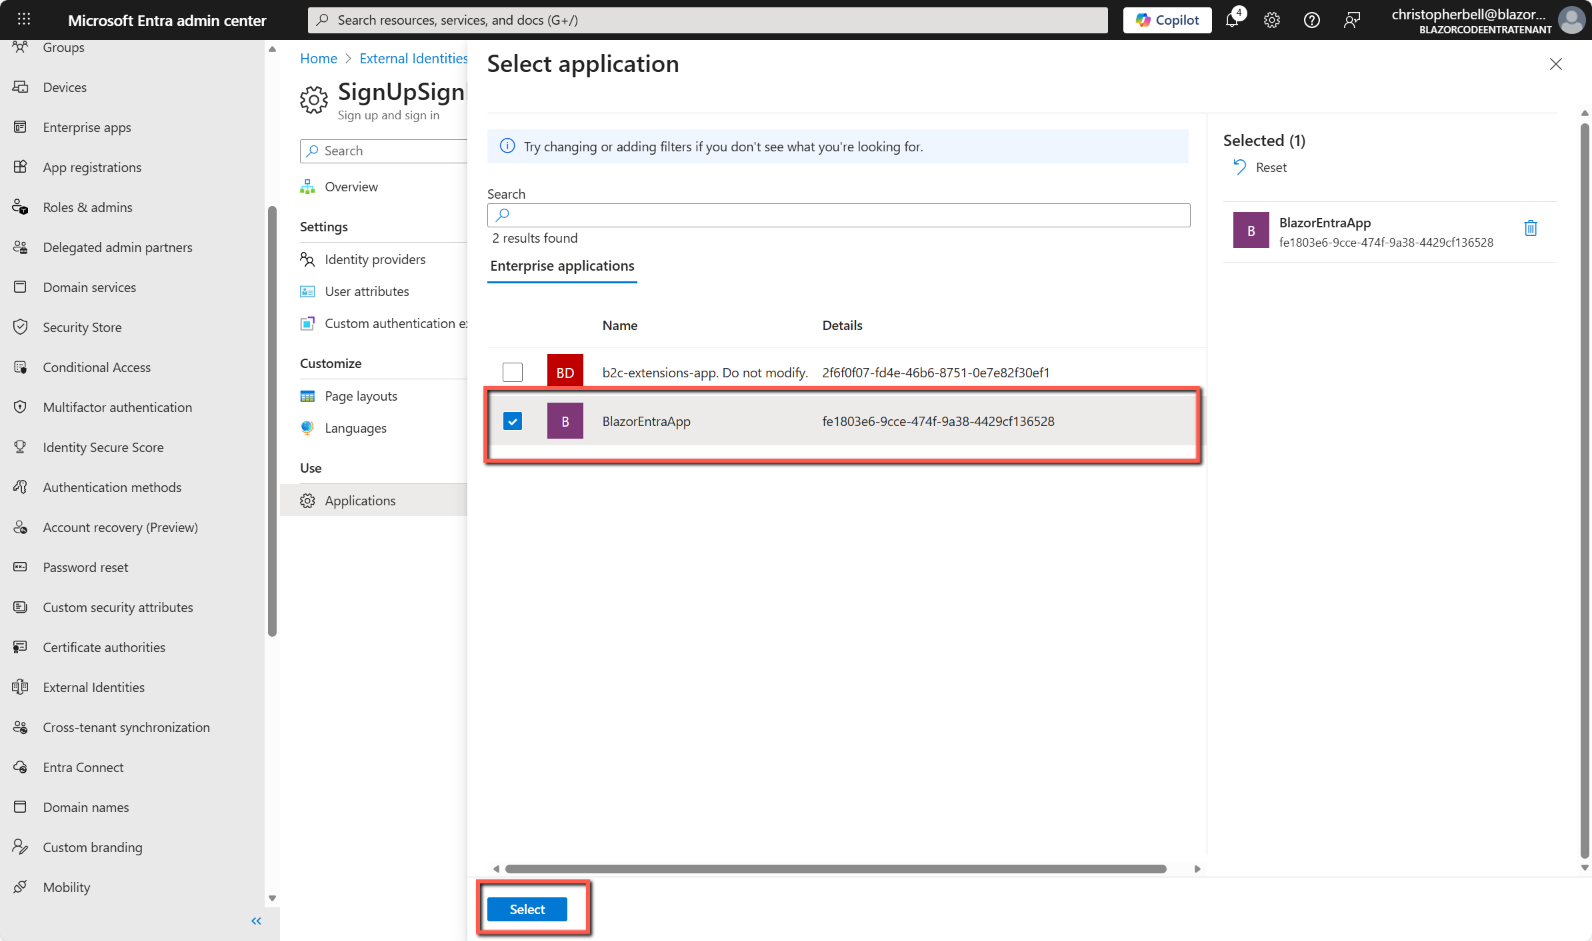Switch to the Enterprise applications tab
The image size is (1592, 941).
tap(562, 266)
